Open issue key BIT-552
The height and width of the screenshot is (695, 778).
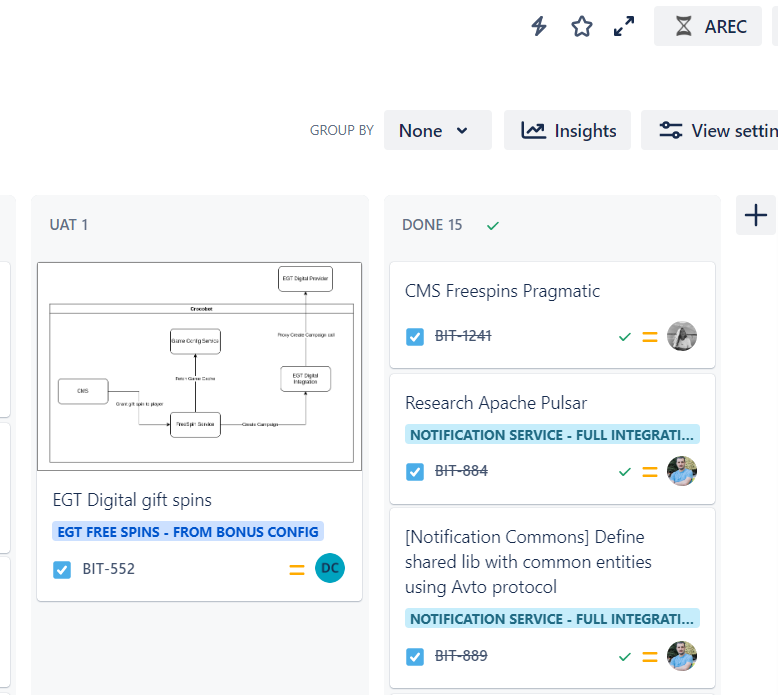(109, 569)
